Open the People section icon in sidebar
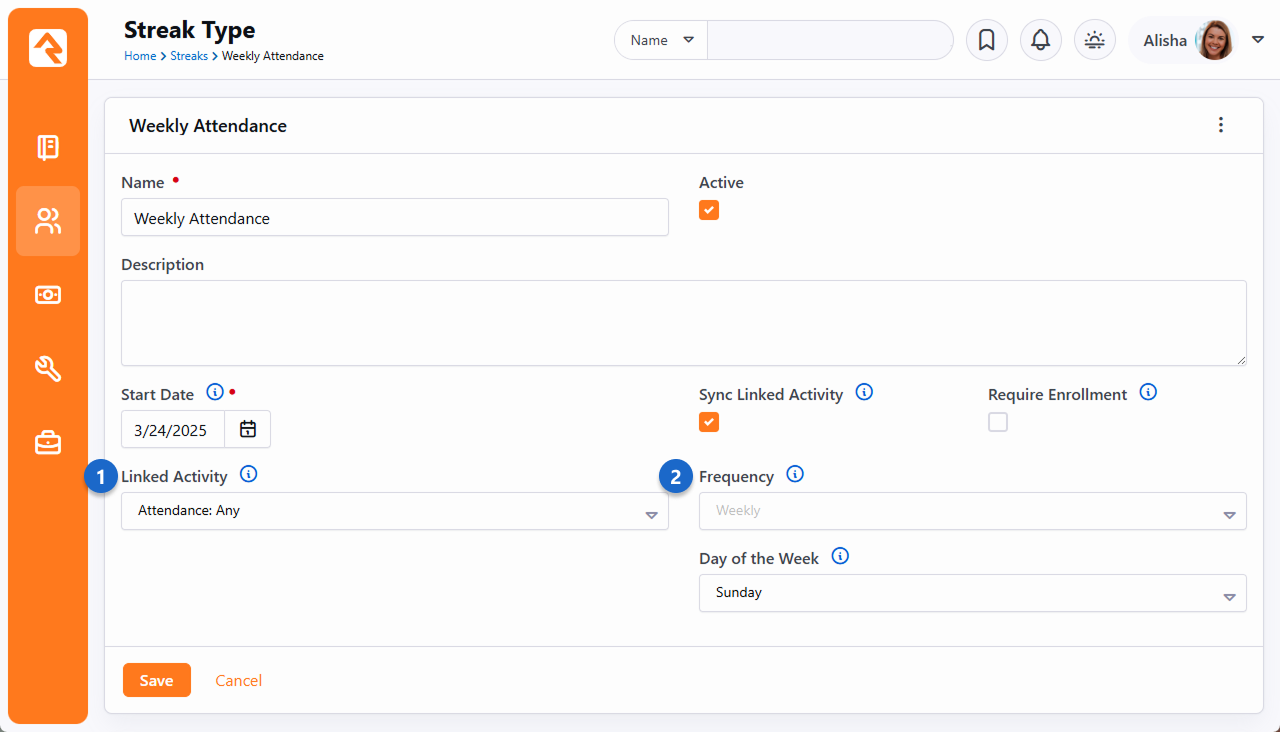The height and width of the screenshot is (732, 1280). (48, 221)
